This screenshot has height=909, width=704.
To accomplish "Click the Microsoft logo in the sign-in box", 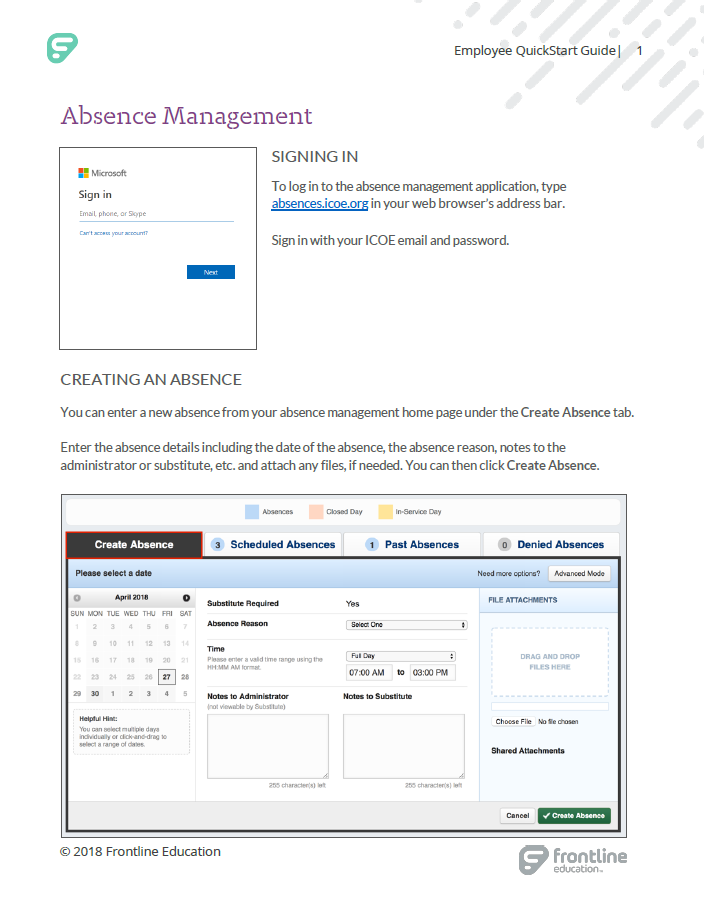I will coord(84,173).
